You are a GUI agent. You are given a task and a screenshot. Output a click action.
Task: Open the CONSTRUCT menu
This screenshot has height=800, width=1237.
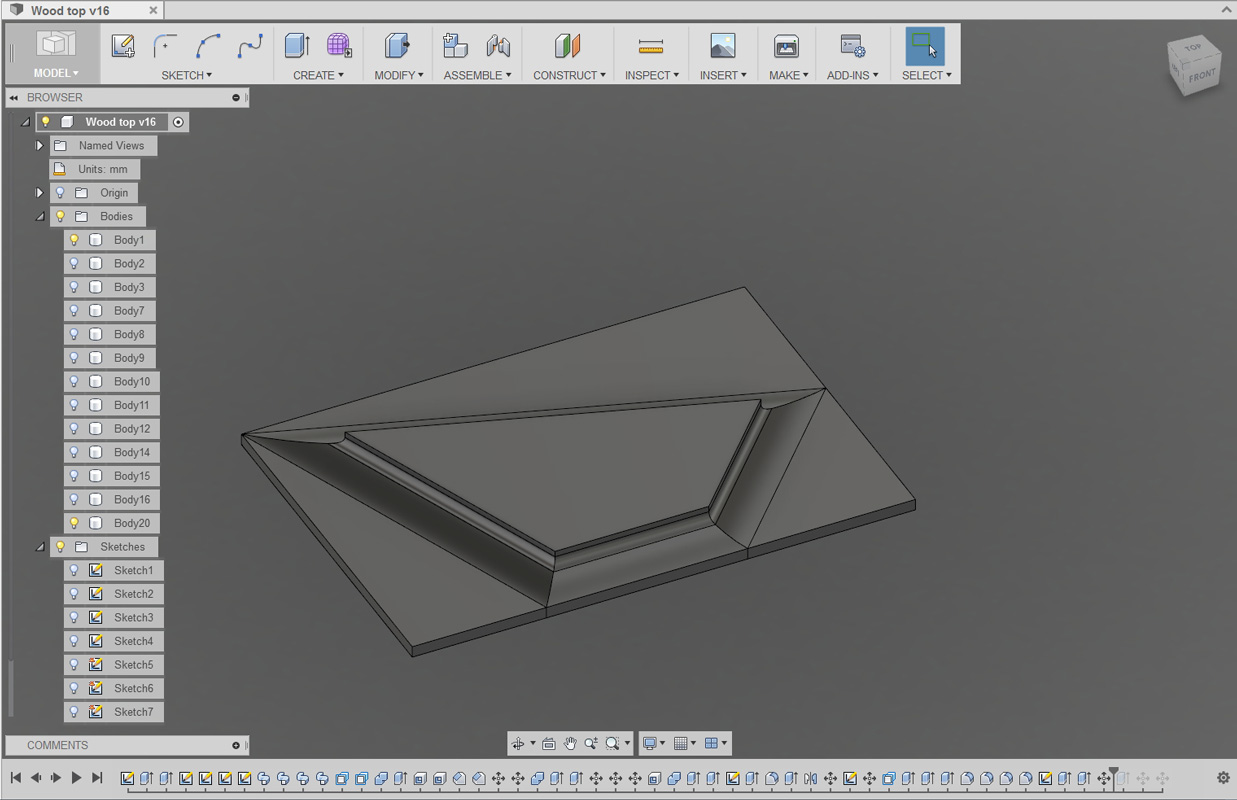click(x=570, y=75)
